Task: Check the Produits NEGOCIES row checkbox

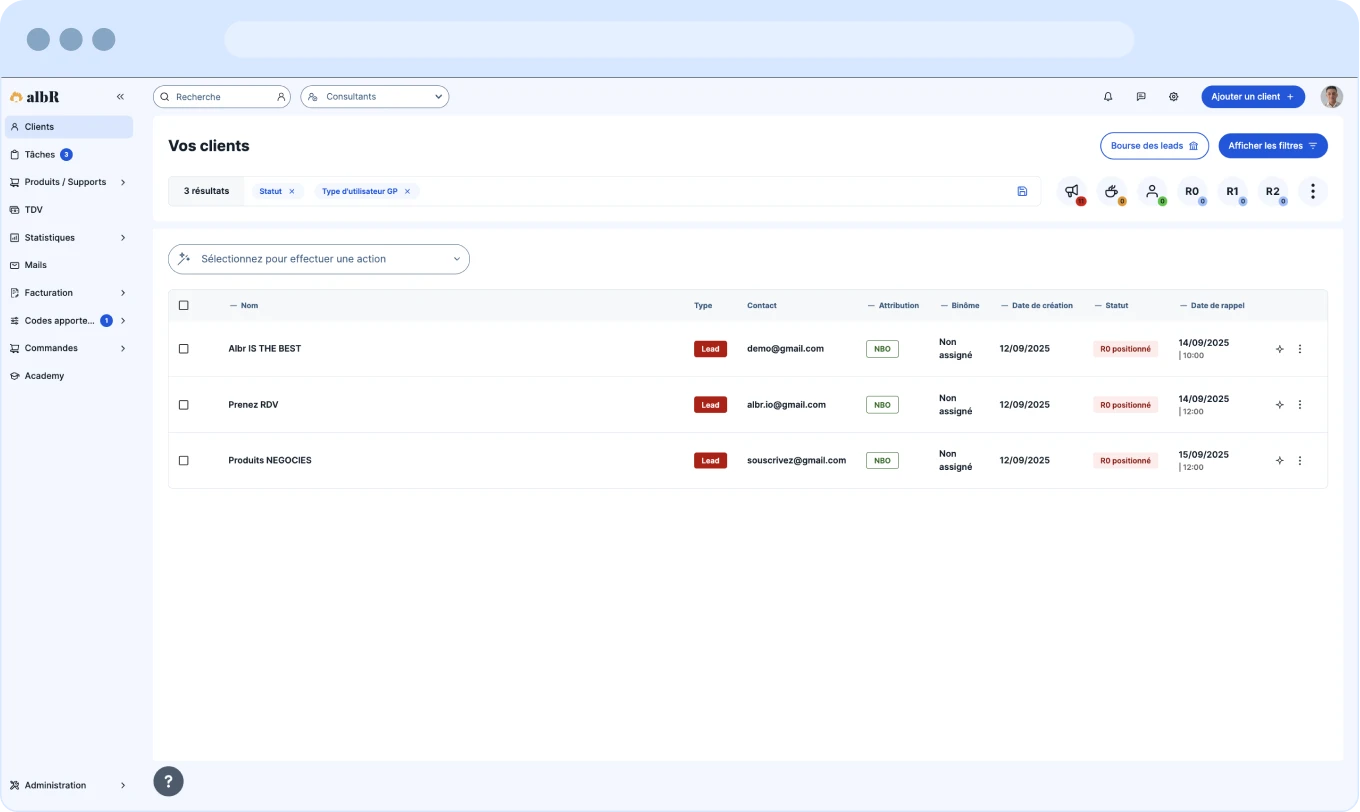Action: pyautogui.click(x=183, y=461)
